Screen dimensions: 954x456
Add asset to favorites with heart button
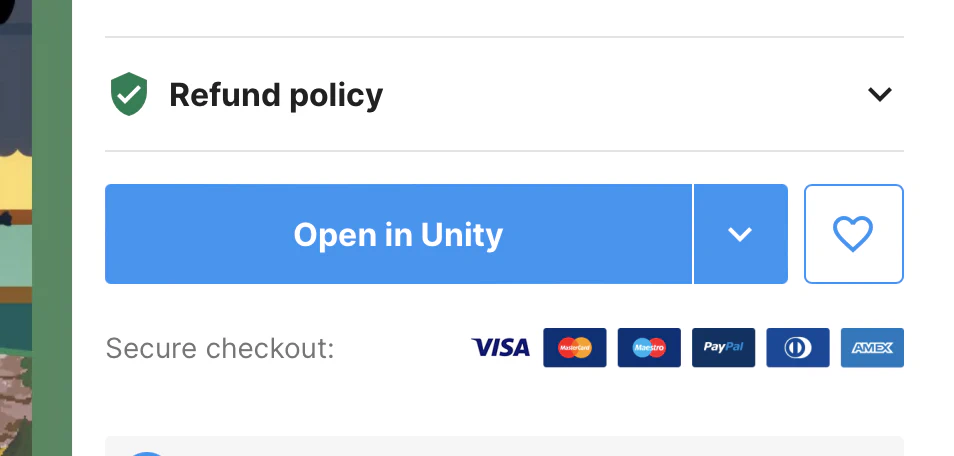853,234
